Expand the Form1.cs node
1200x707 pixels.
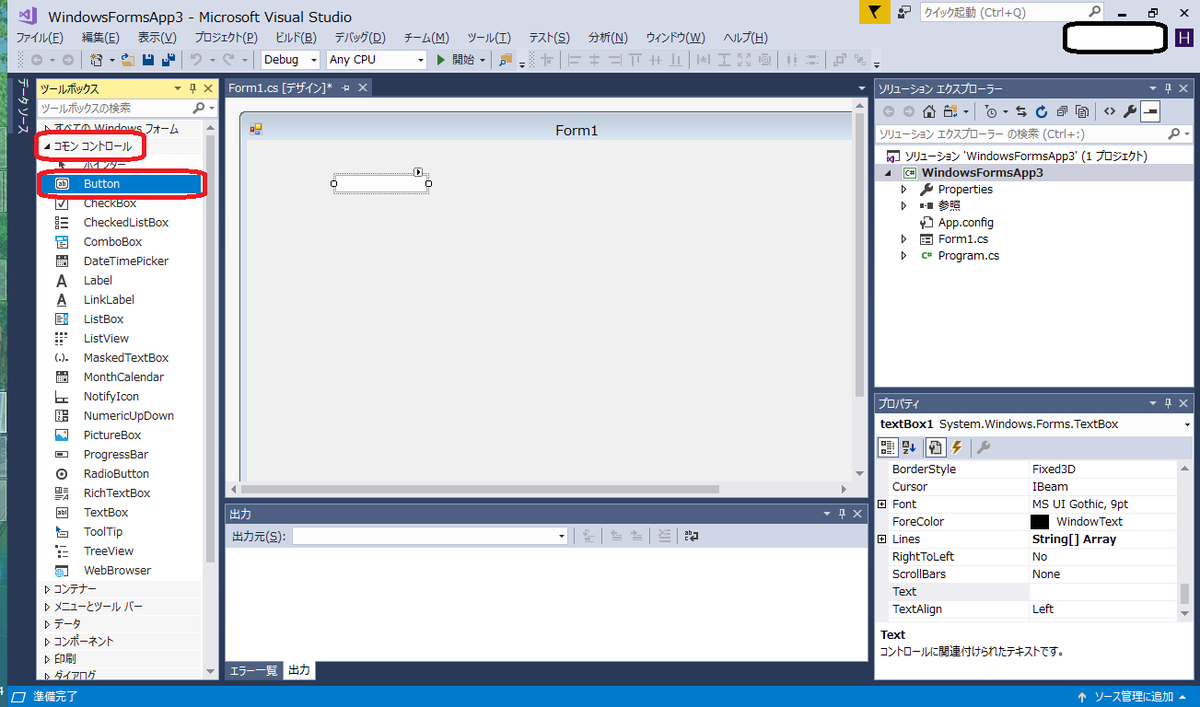[903, 239]
